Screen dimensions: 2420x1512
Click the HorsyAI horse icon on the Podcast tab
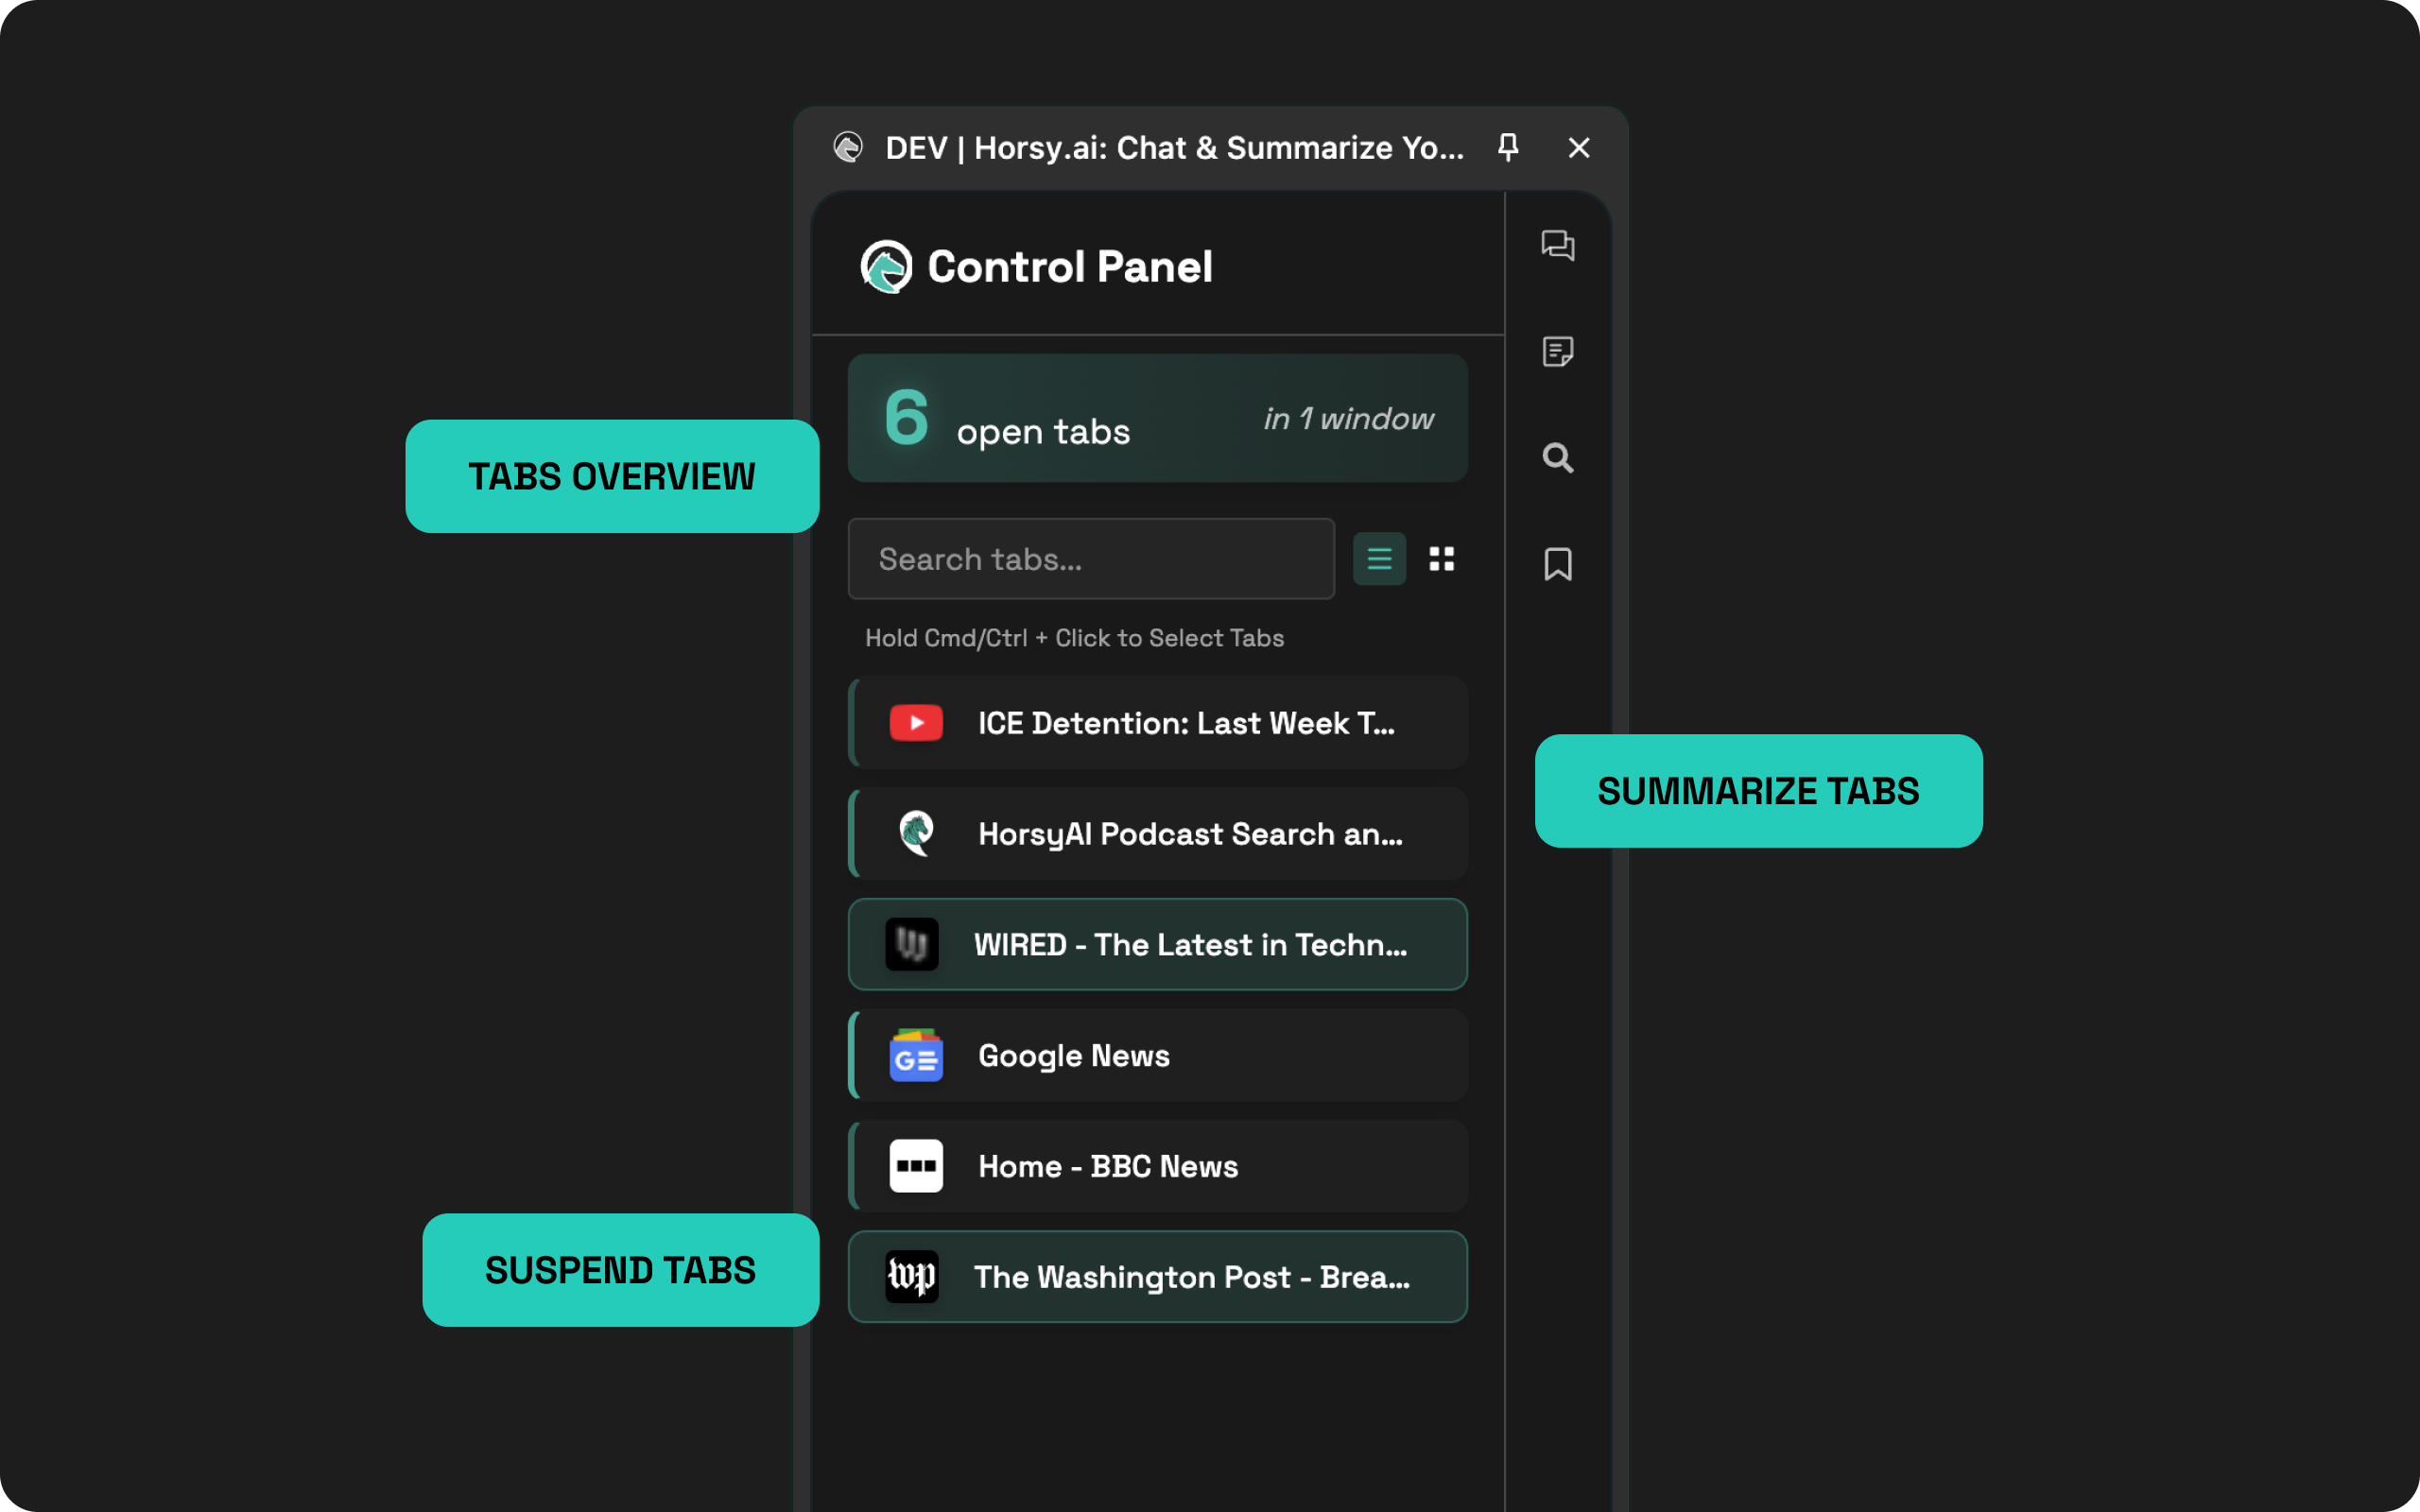click(x=915, y=833)
